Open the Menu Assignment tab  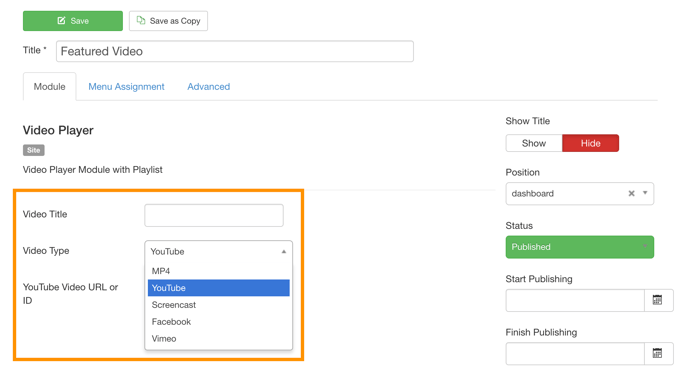click(126, 86)
